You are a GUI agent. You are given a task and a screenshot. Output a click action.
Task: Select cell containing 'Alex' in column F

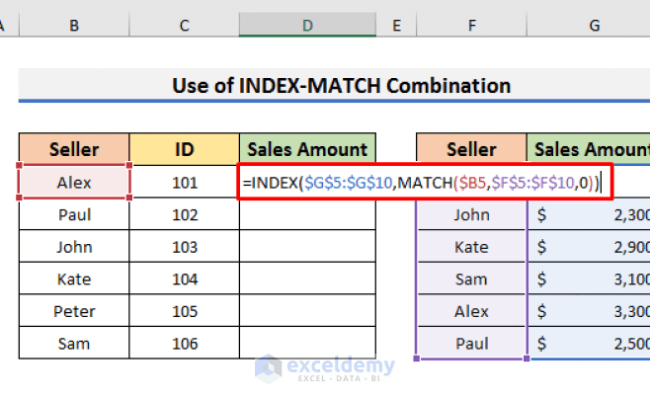pyautogui.click(x=471, y=311)
